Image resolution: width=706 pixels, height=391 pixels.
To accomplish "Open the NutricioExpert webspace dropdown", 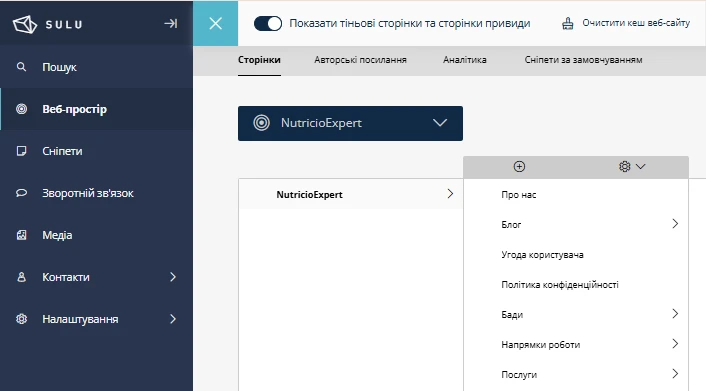I will pos(350,123).
